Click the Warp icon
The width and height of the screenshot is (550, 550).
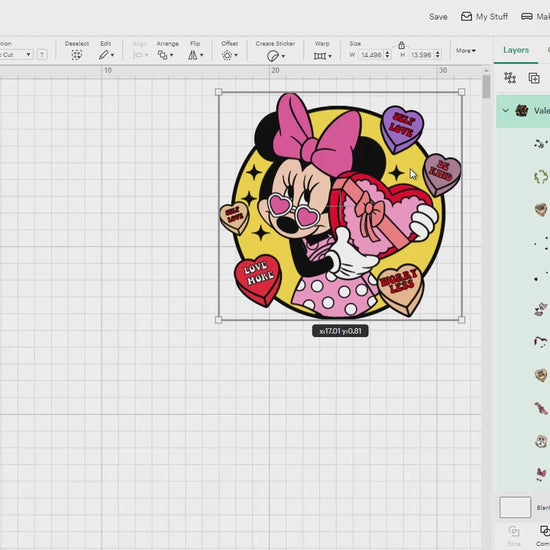[320, 56]
